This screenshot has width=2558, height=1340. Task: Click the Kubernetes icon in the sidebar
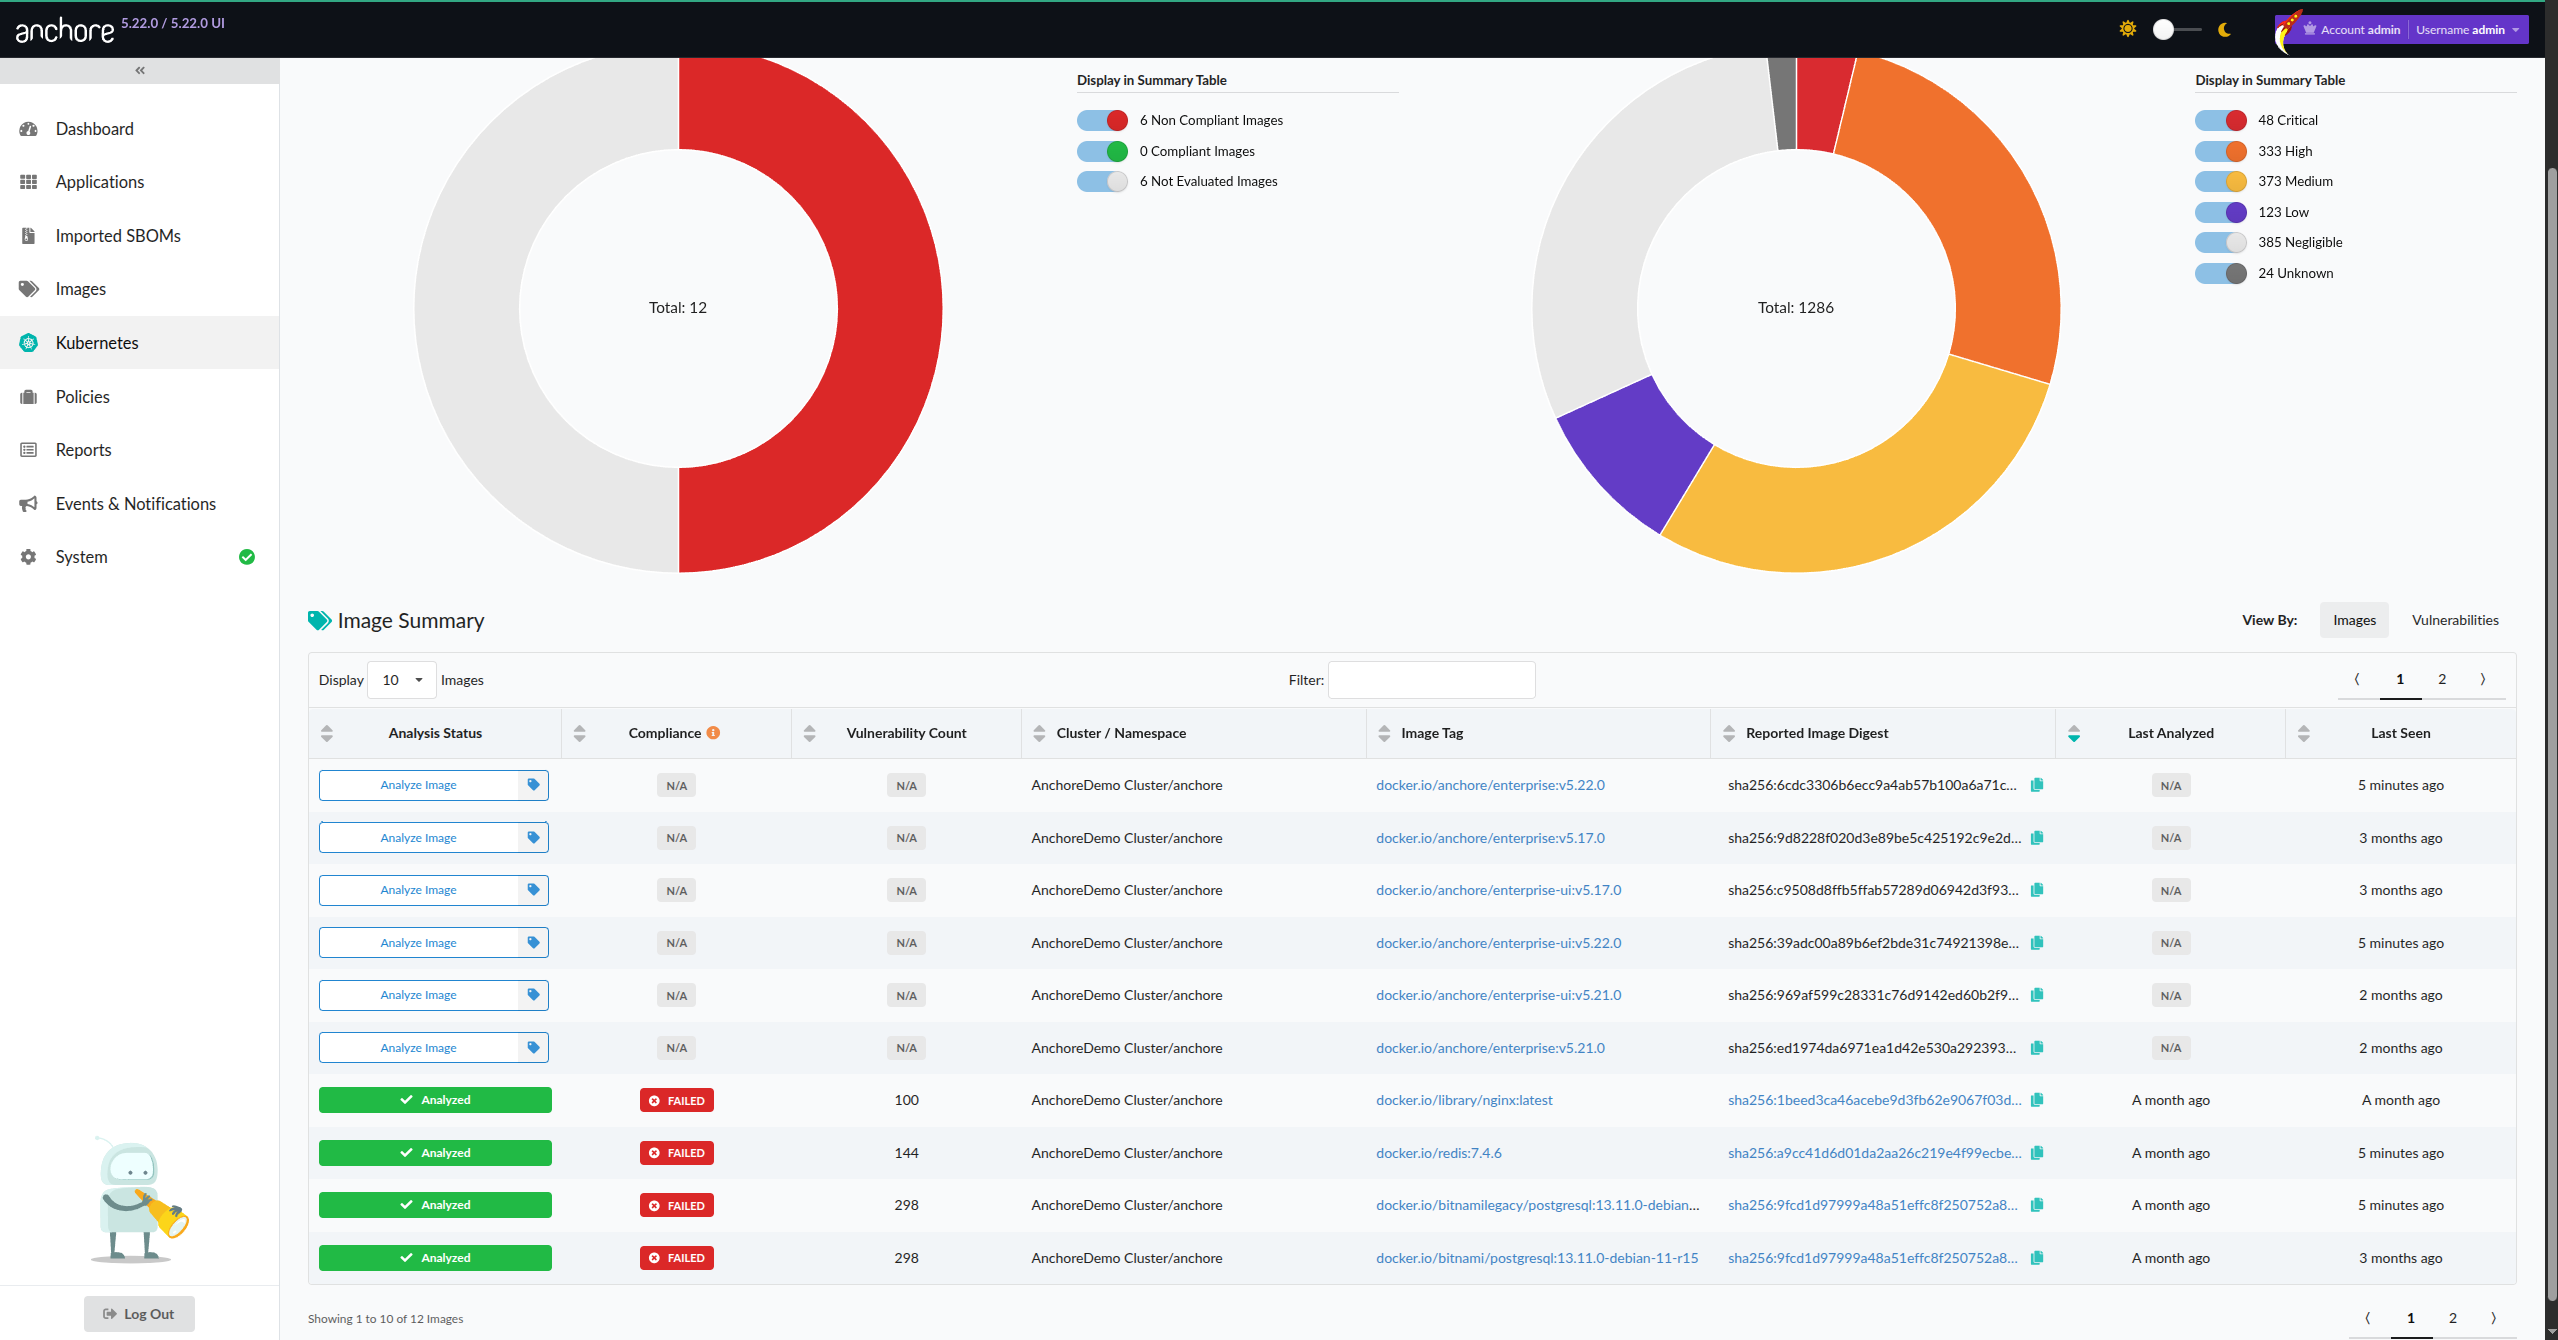click(29, 343)
